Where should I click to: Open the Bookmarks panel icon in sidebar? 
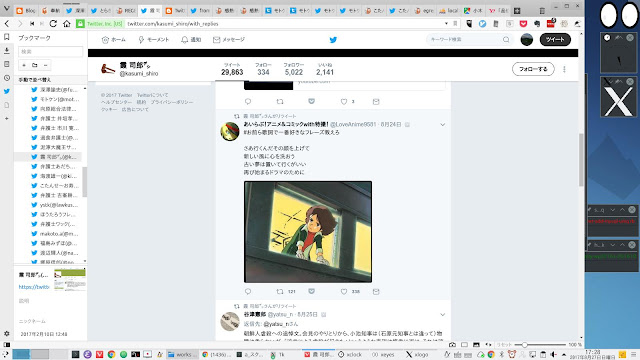pyautogui.click(x=7, y=37)
